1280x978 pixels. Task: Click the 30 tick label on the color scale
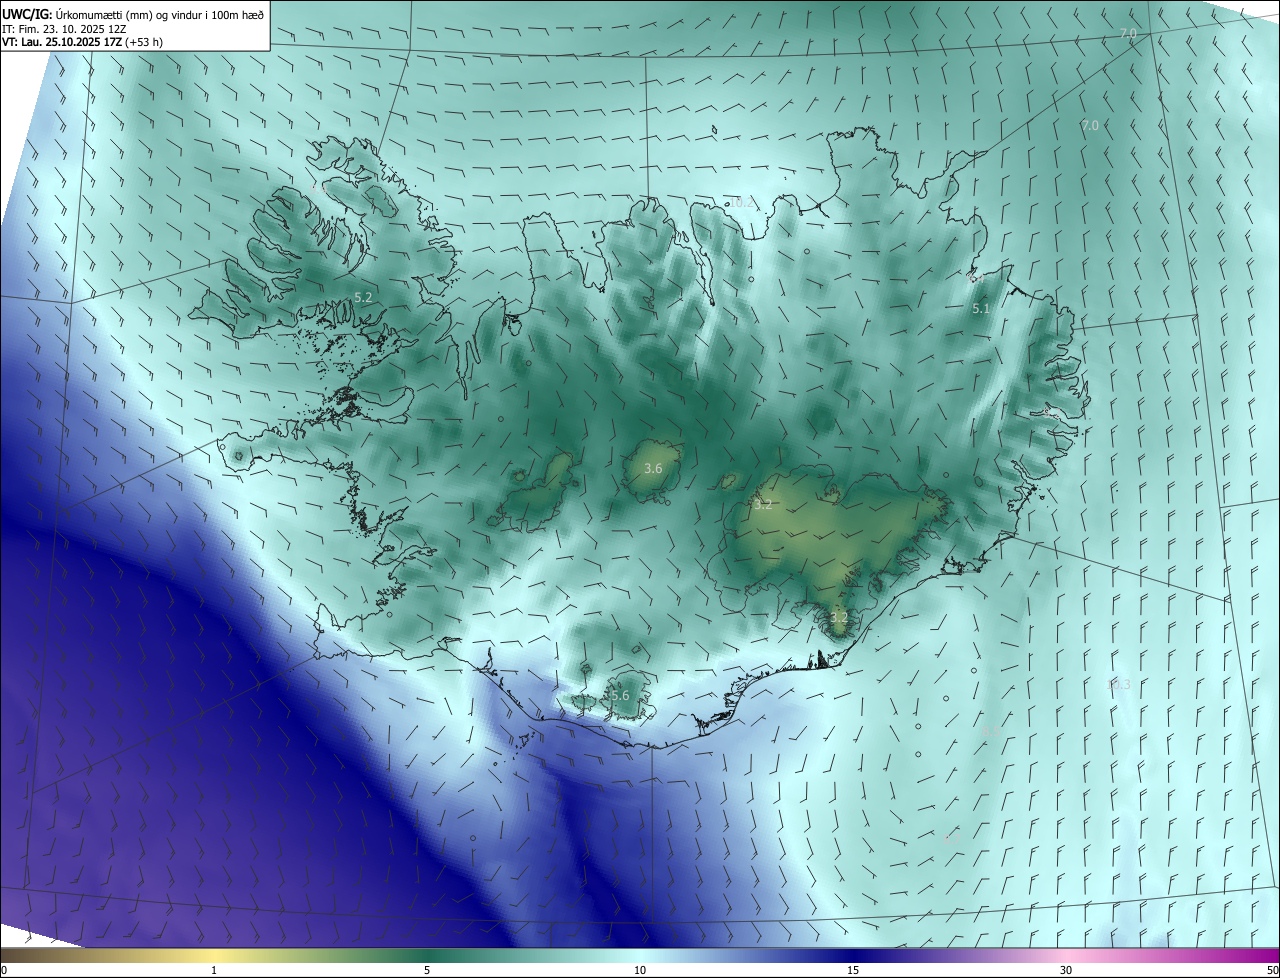[1066, 970]
